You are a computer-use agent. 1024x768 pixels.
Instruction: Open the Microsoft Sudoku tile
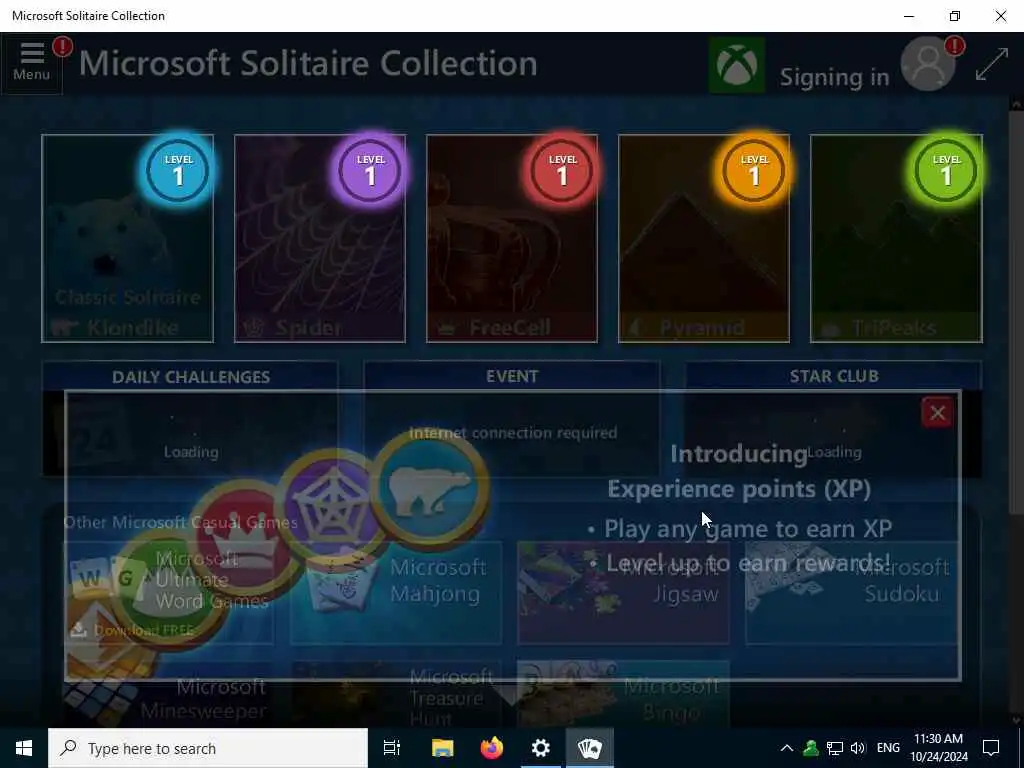[x=851, y=592]
